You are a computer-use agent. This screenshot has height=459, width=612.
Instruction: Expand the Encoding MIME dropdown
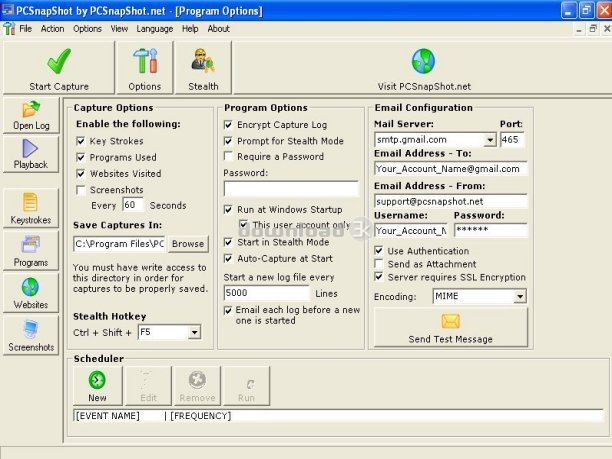point(519,296)
